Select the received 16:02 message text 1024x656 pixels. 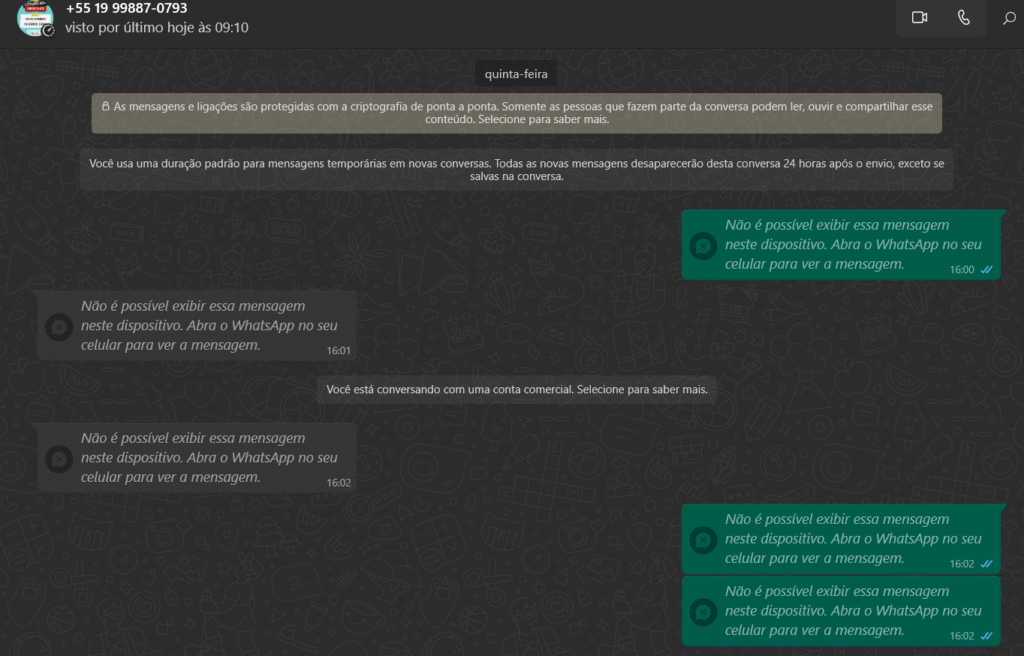pyautogui.click(x=194, y=457)
